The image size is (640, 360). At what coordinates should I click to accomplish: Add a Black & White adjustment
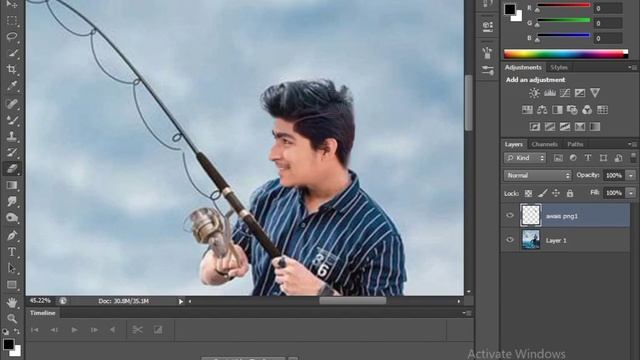click(557, 110)
